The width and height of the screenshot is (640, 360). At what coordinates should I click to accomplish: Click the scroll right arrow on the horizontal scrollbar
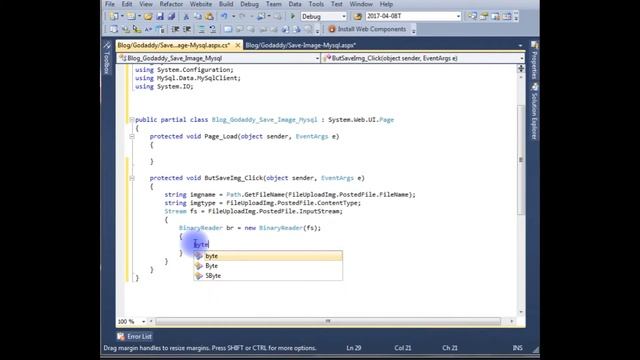(x=512, y=322)
